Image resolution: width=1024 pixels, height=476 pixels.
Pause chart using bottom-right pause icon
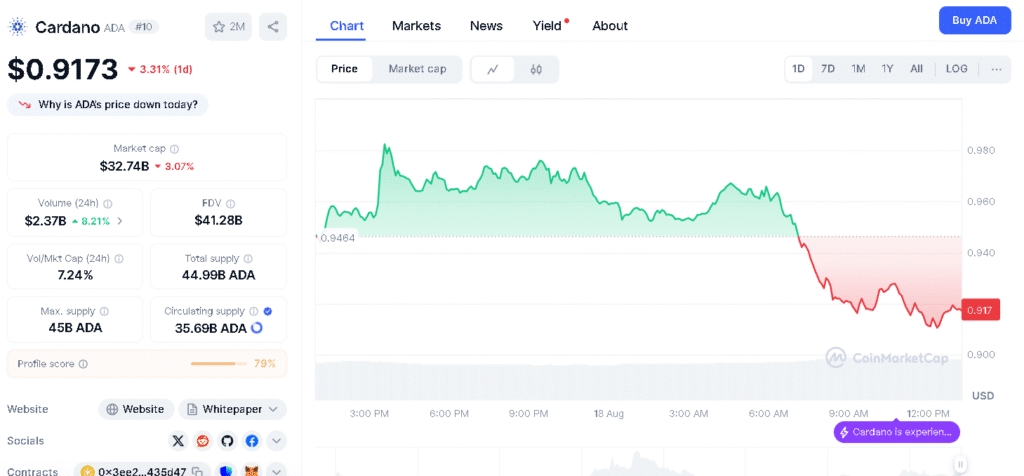pos(960,464)
